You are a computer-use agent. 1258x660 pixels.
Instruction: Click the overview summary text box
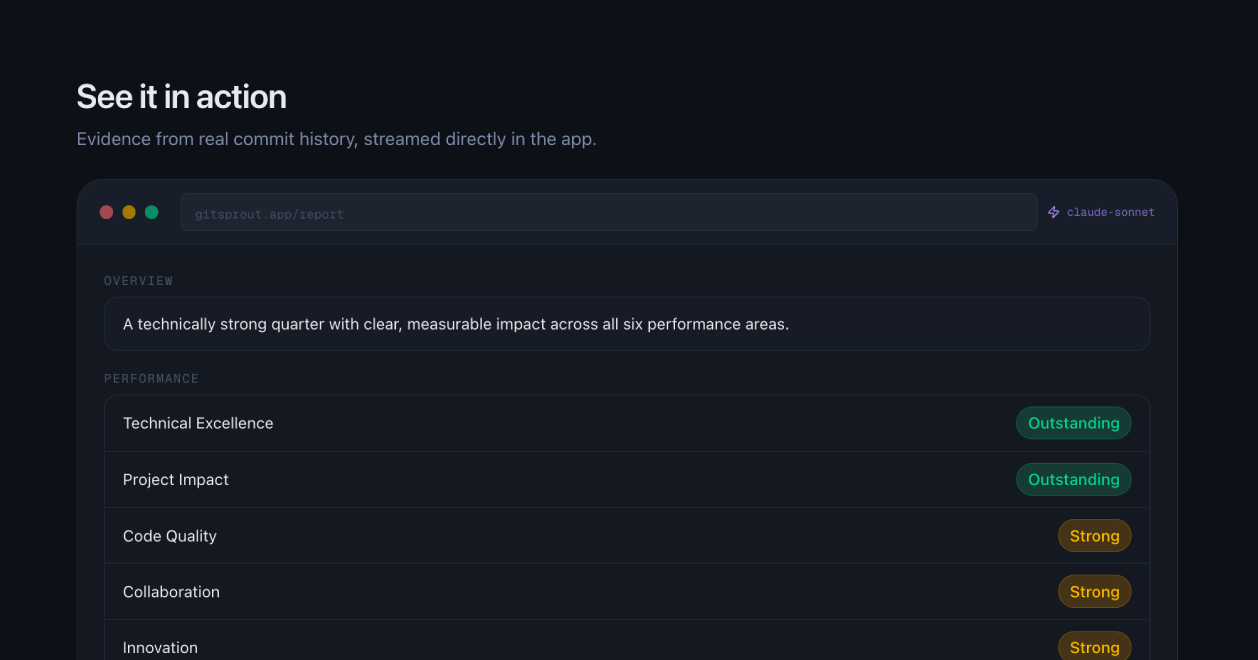(627, 324)
